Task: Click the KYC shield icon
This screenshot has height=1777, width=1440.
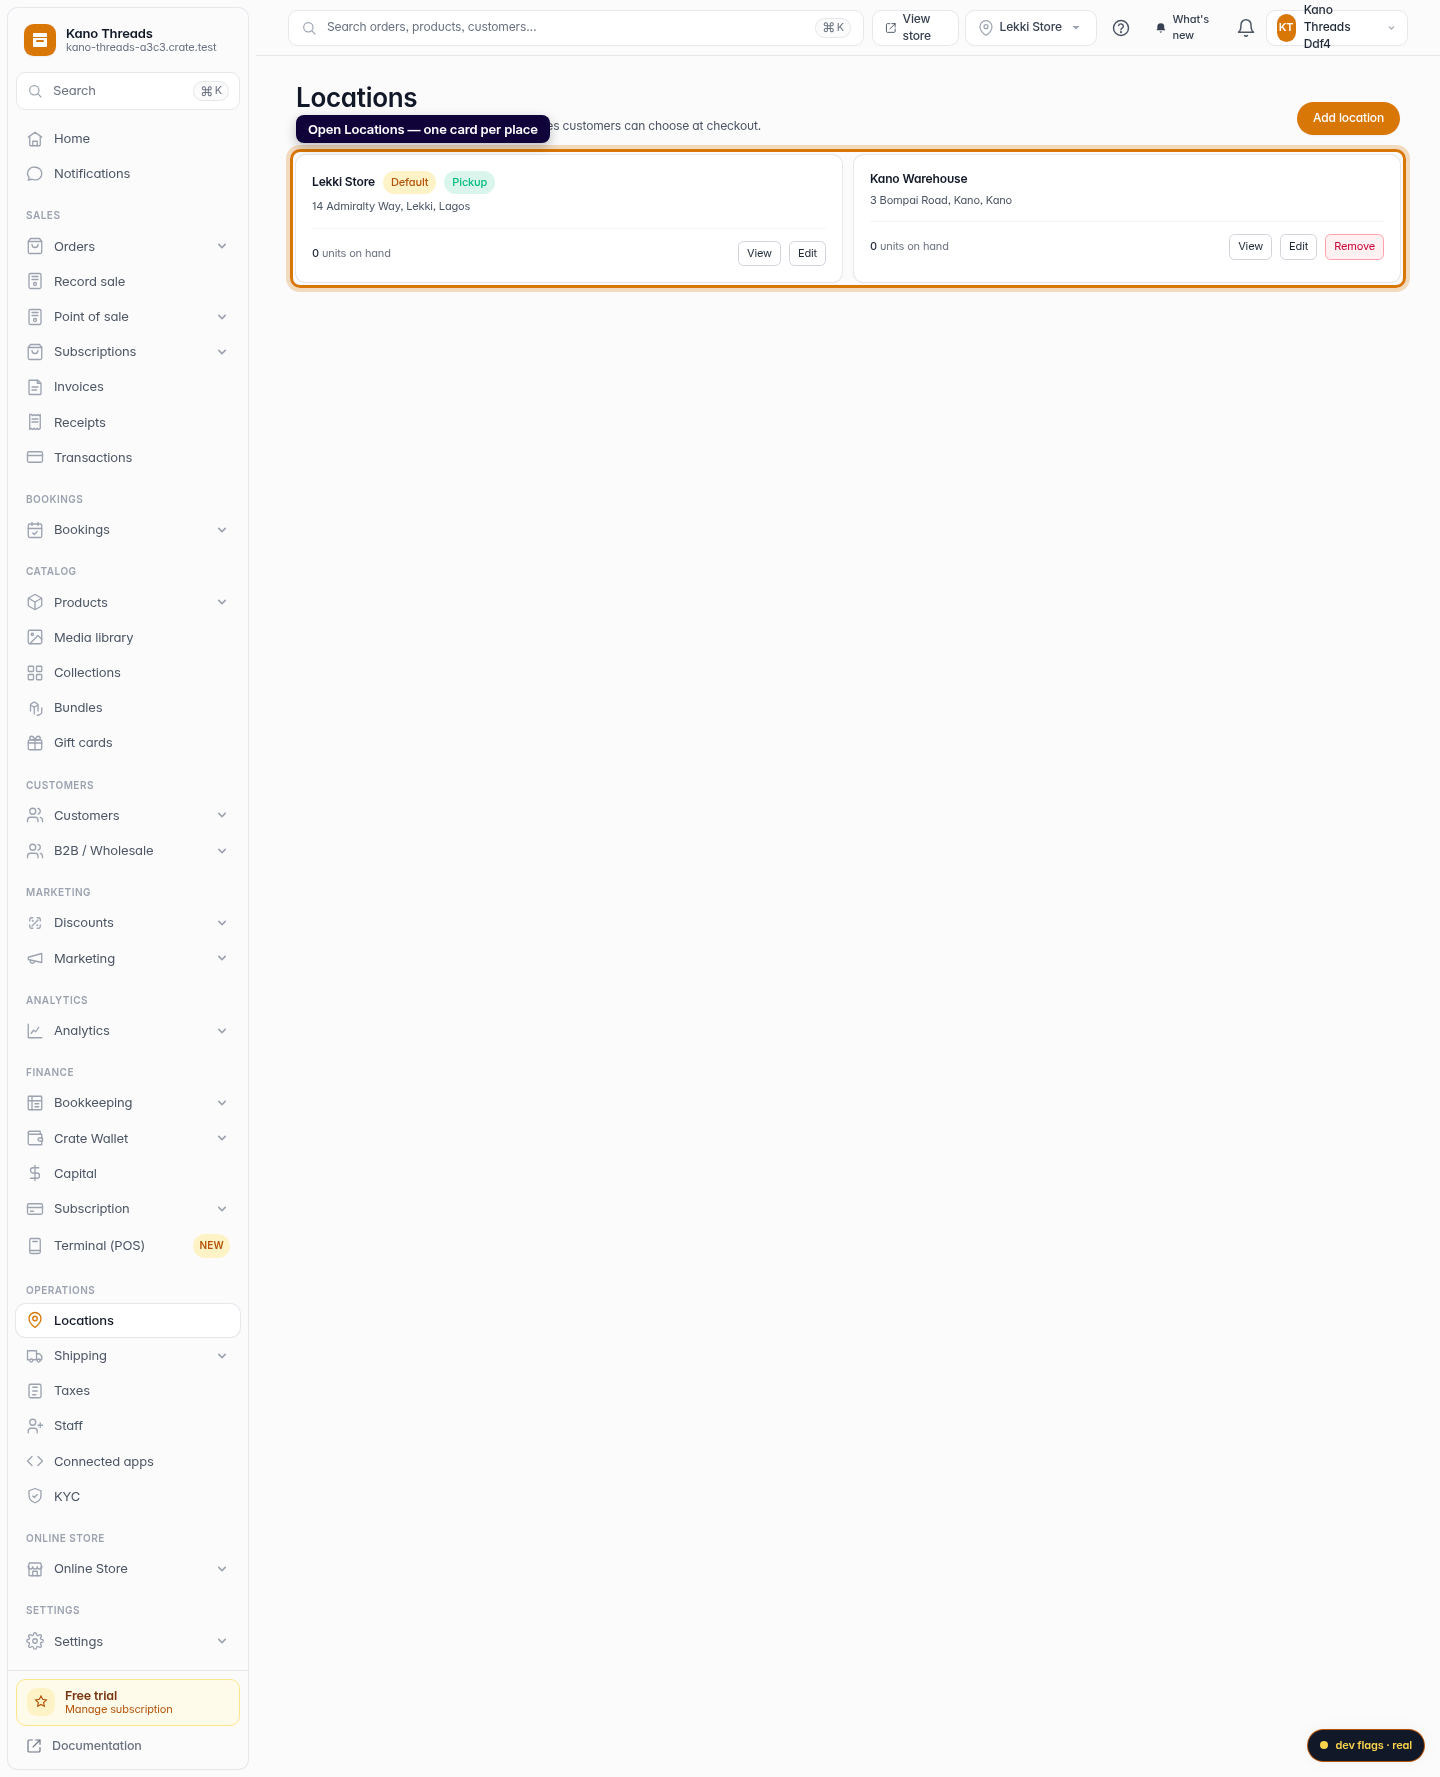Action: [x=35, y=1497]
